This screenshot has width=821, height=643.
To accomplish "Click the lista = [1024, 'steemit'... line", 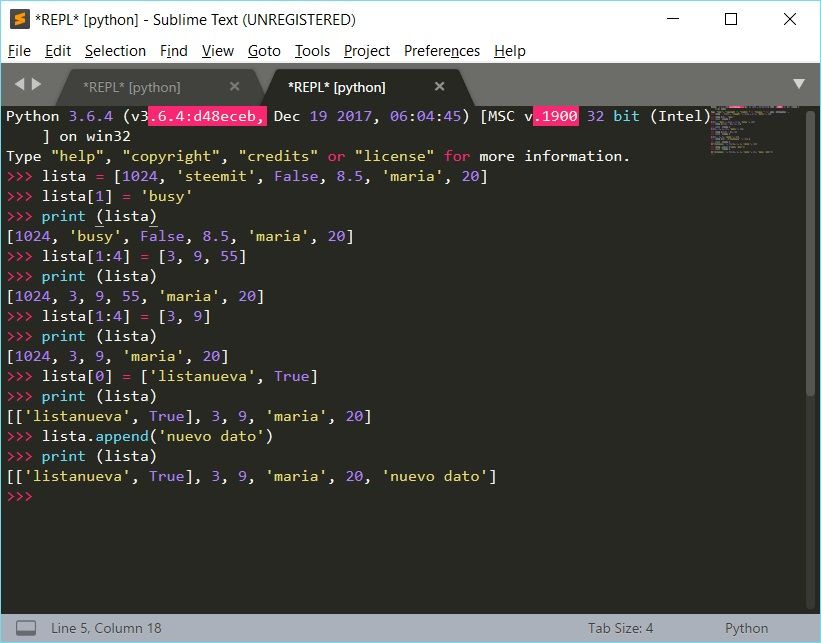I will point(247,176).
